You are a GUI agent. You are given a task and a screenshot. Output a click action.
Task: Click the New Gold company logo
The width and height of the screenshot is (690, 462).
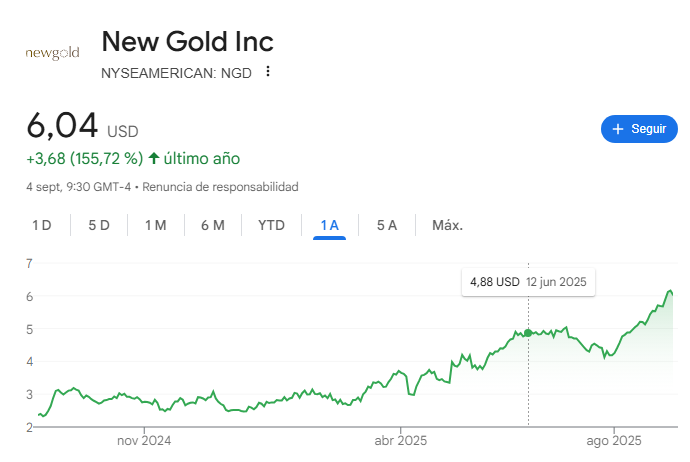(52, 53)
